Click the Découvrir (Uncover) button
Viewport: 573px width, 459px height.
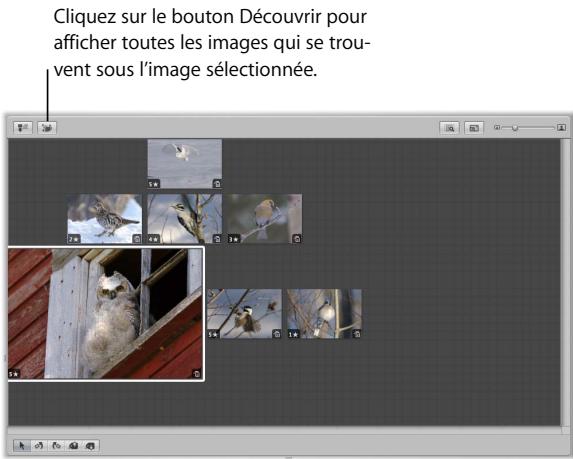(47, 128)
